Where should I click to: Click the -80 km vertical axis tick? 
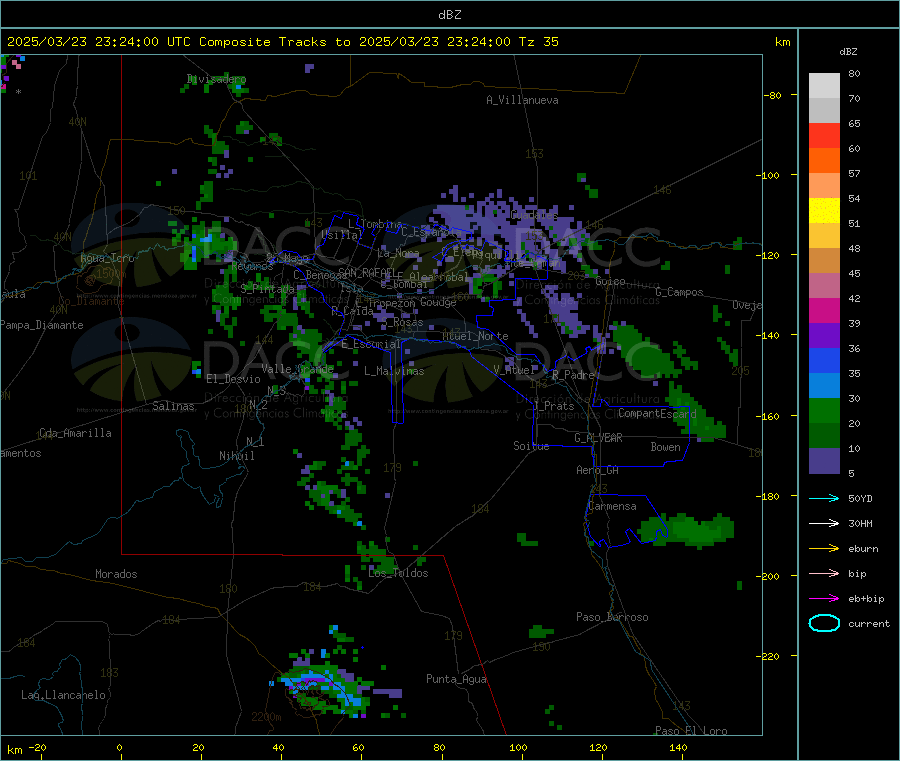click(772, 95)
